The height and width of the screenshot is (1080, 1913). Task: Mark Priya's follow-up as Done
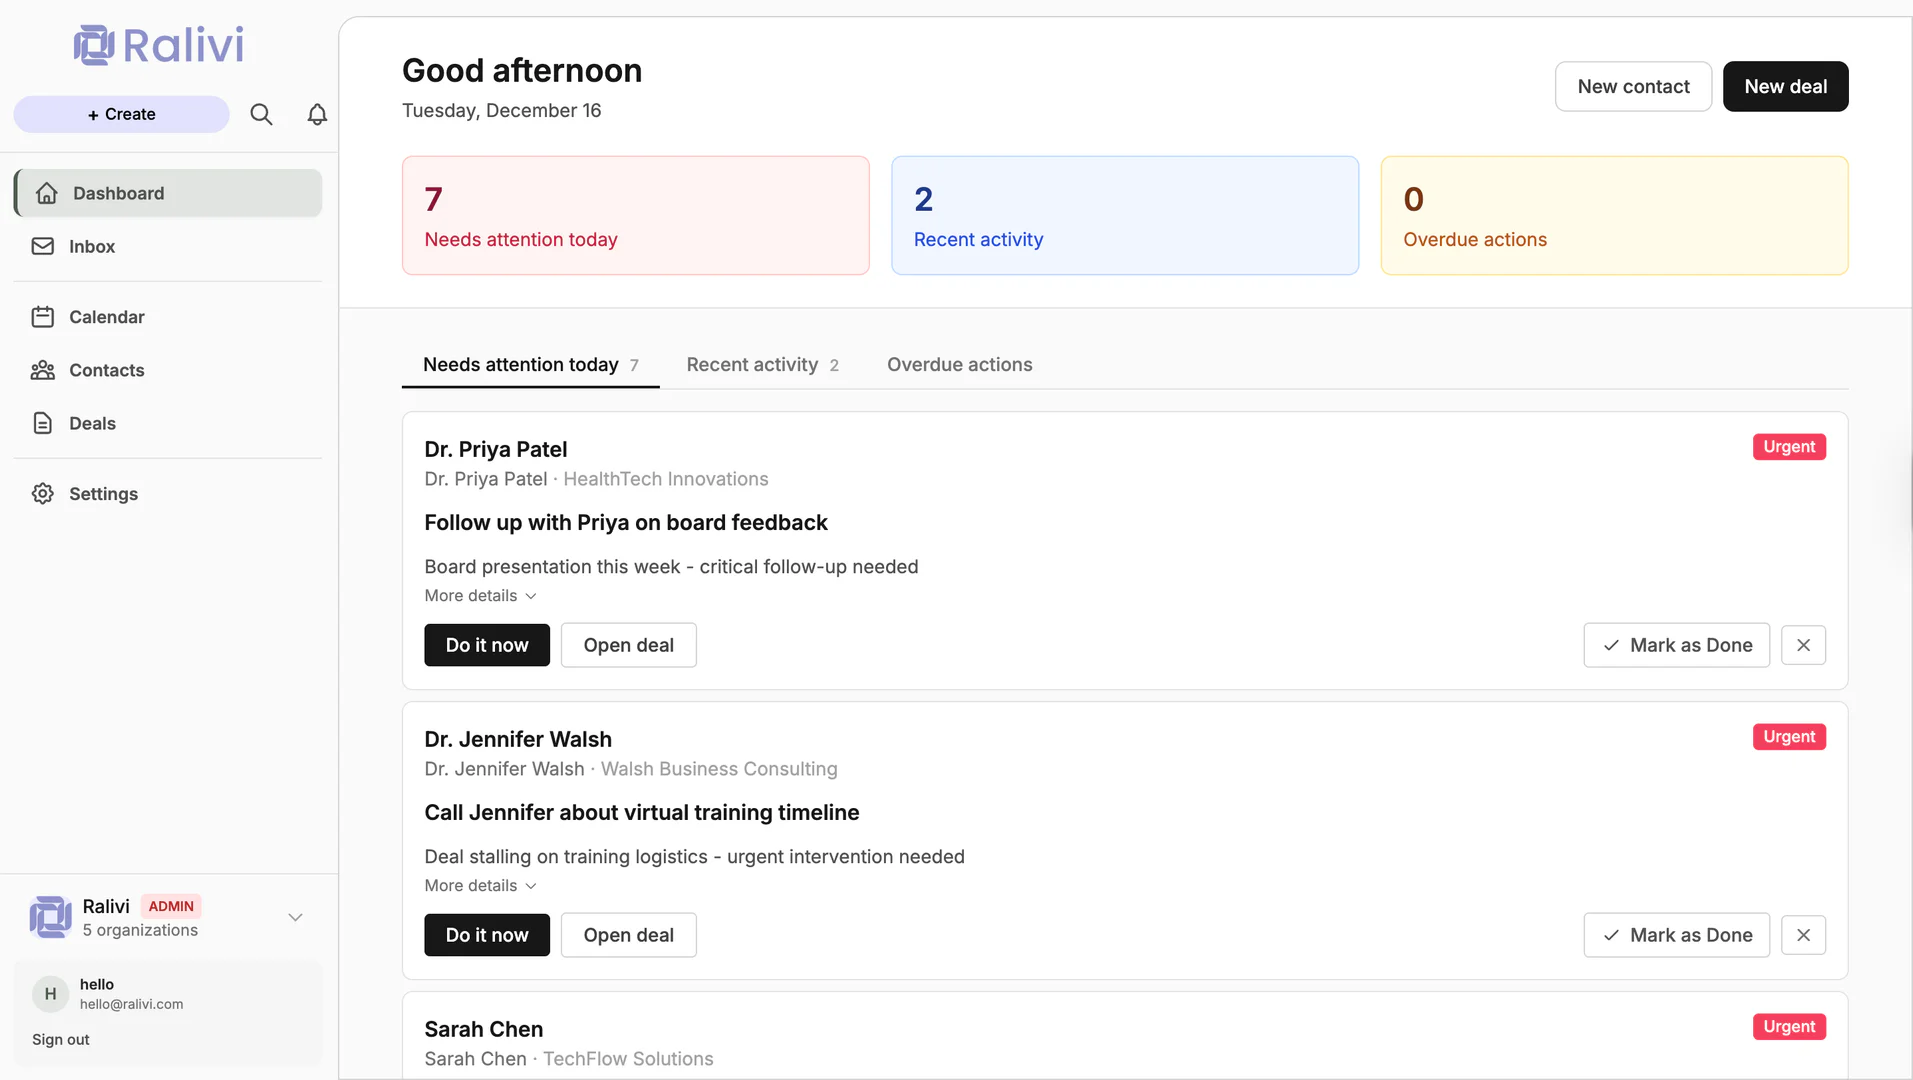[1676, 645]
